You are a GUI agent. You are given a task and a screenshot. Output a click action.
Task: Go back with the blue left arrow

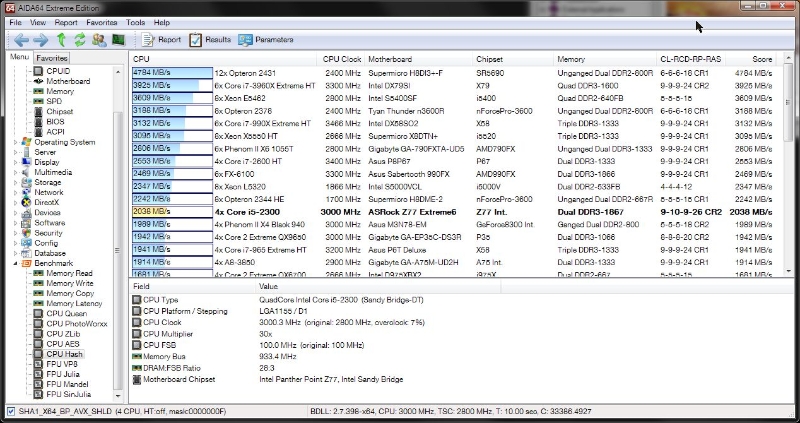[x=21, y=39]
